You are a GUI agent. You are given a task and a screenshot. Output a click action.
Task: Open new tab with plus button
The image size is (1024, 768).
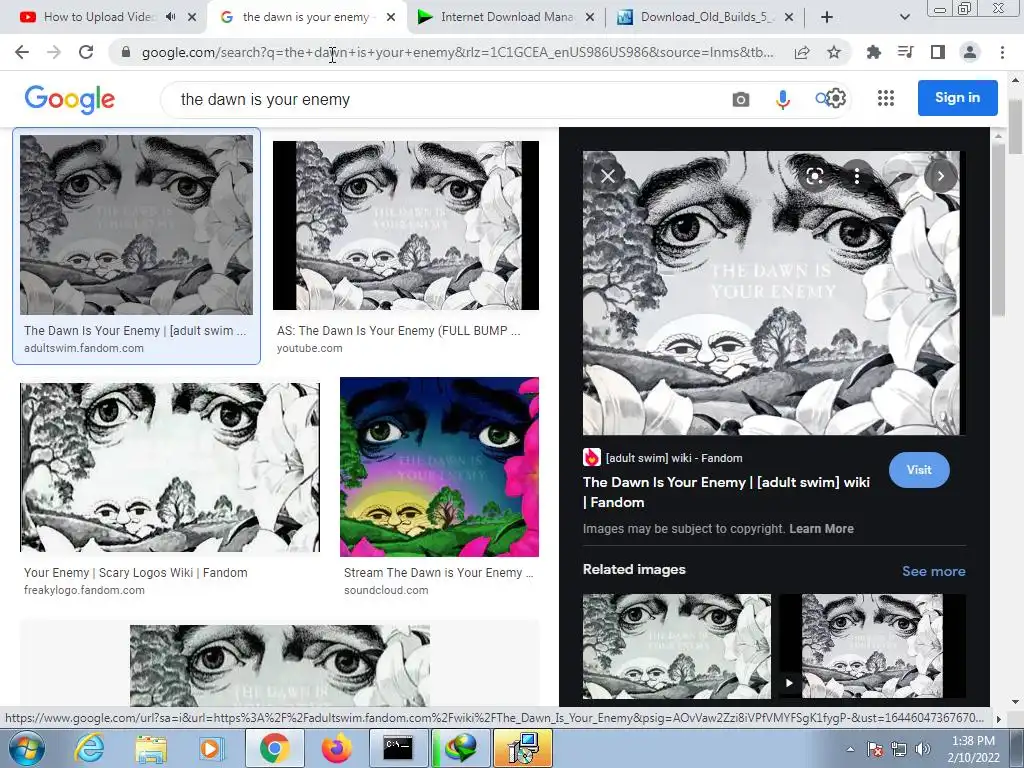(x=827, y=17)
